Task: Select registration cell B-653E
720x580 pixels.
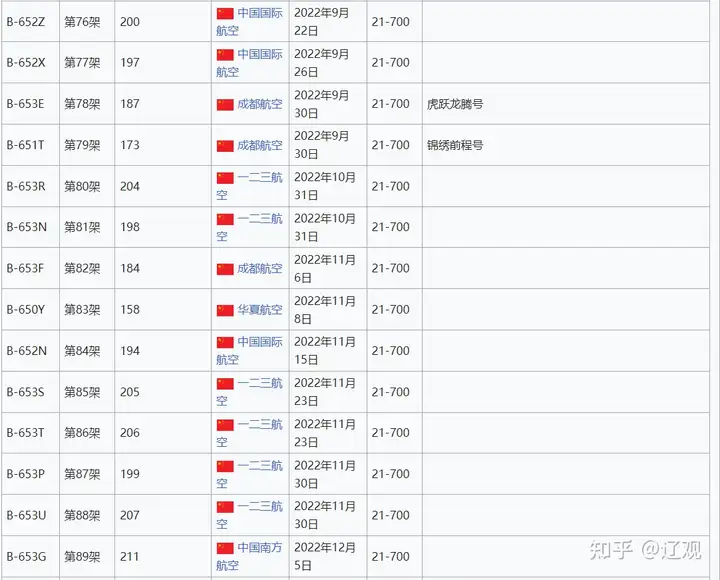Action: tap(30, 104)
